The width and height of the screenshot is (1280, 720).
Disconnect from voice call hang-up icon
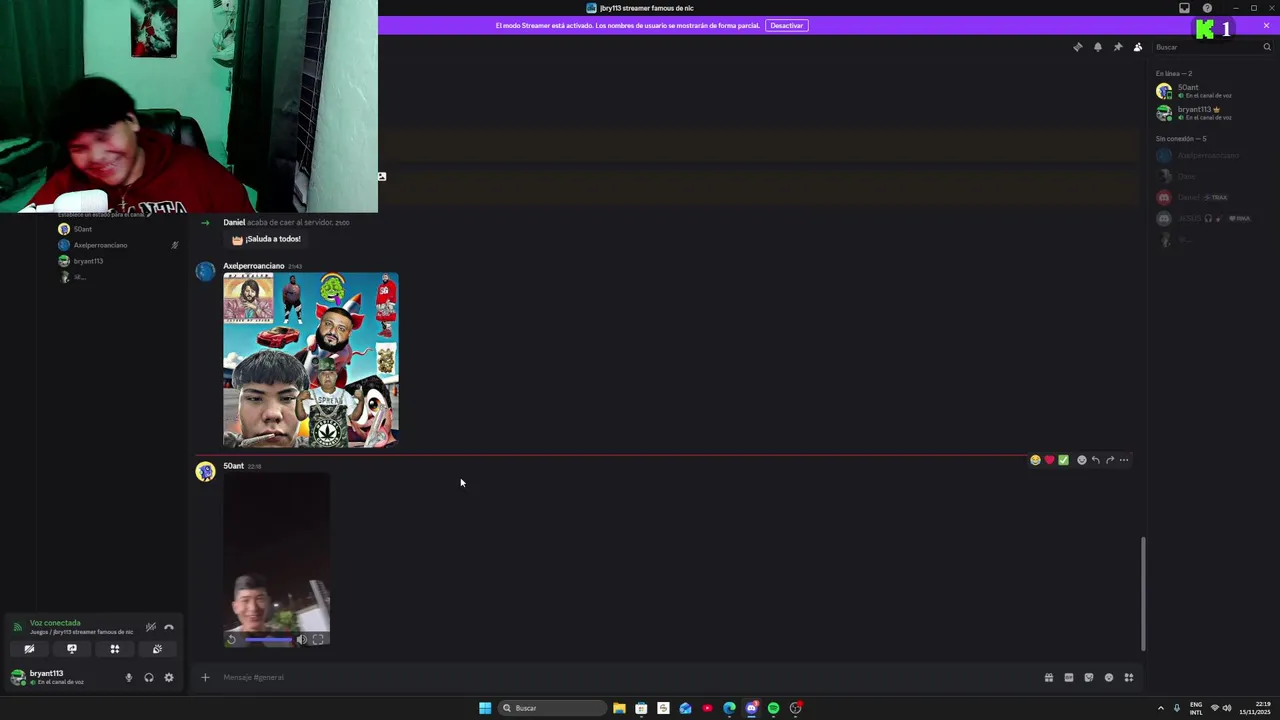click(169, 627)
